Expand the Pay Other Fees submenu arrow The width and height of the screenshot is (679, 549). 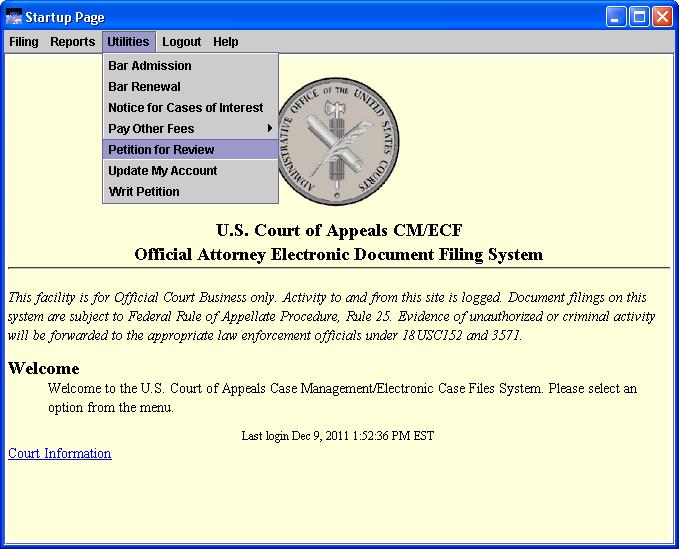270,129
